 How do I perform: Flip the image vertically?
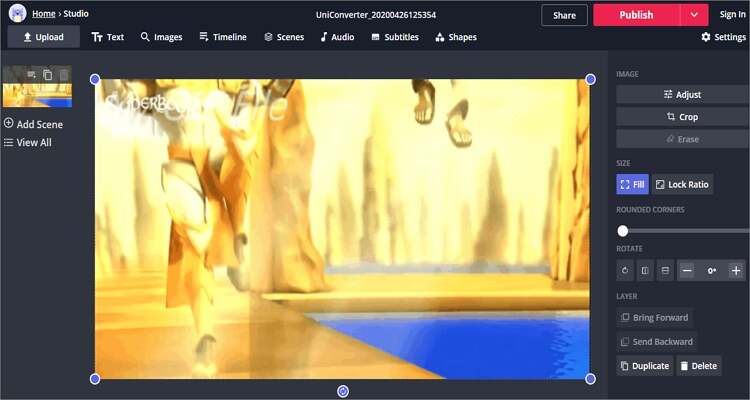665,271
